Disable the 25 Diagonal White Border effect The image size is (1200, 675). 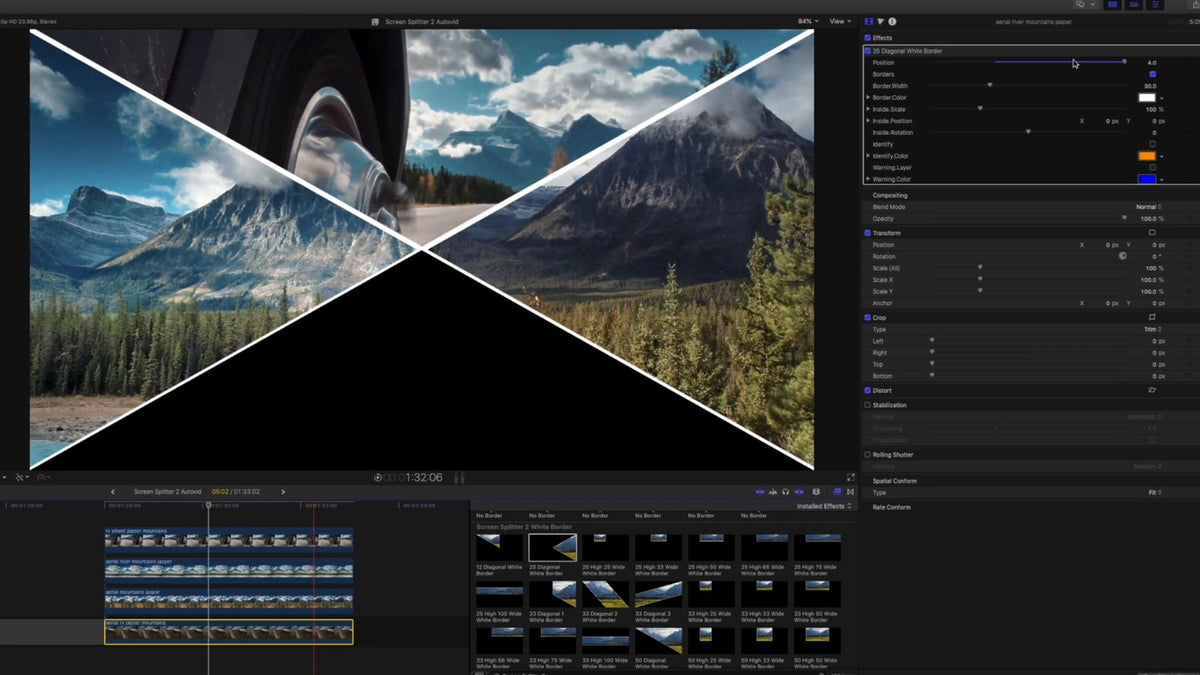click(x=867, y=51)
